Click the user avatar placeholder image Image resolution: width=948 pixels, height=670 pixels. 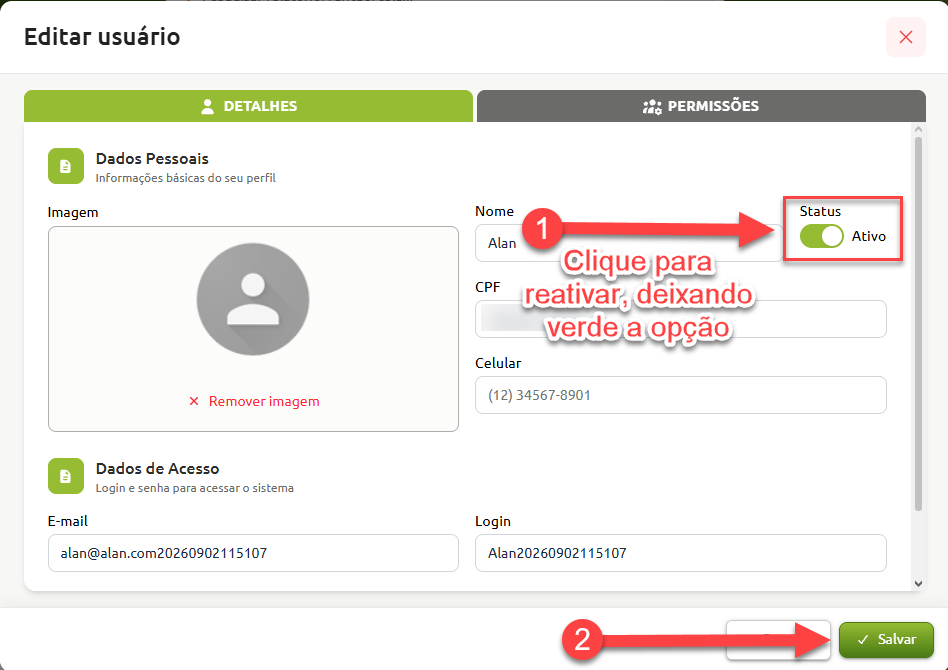pos(253,299)
